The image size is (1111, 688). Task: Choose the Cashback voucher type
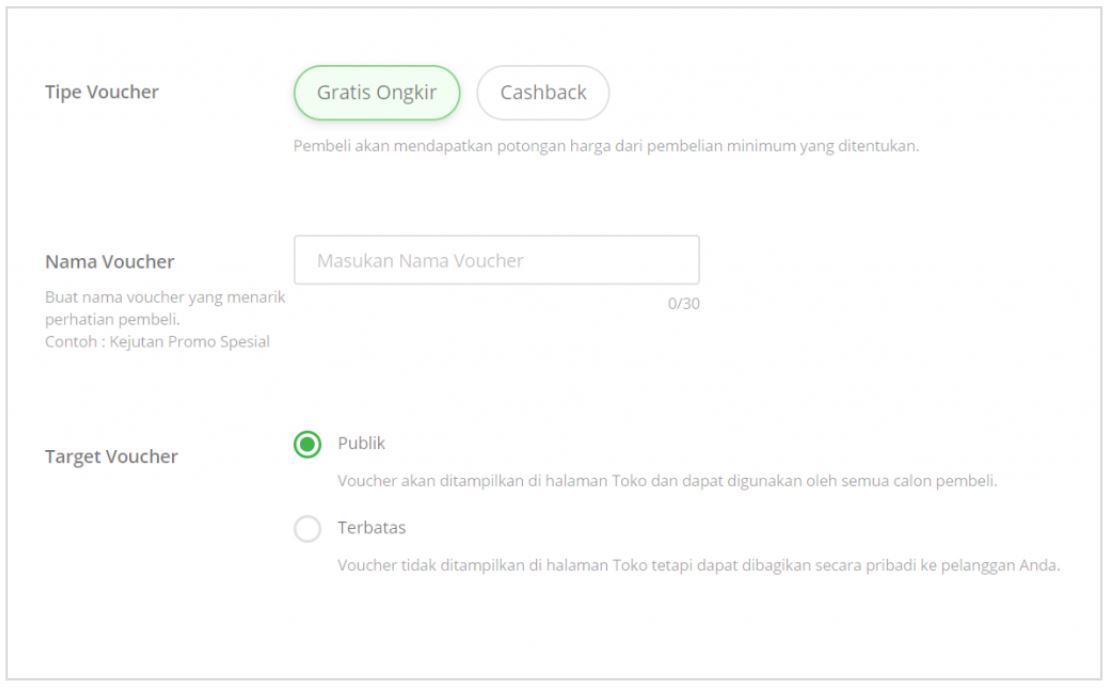(543, 93)
